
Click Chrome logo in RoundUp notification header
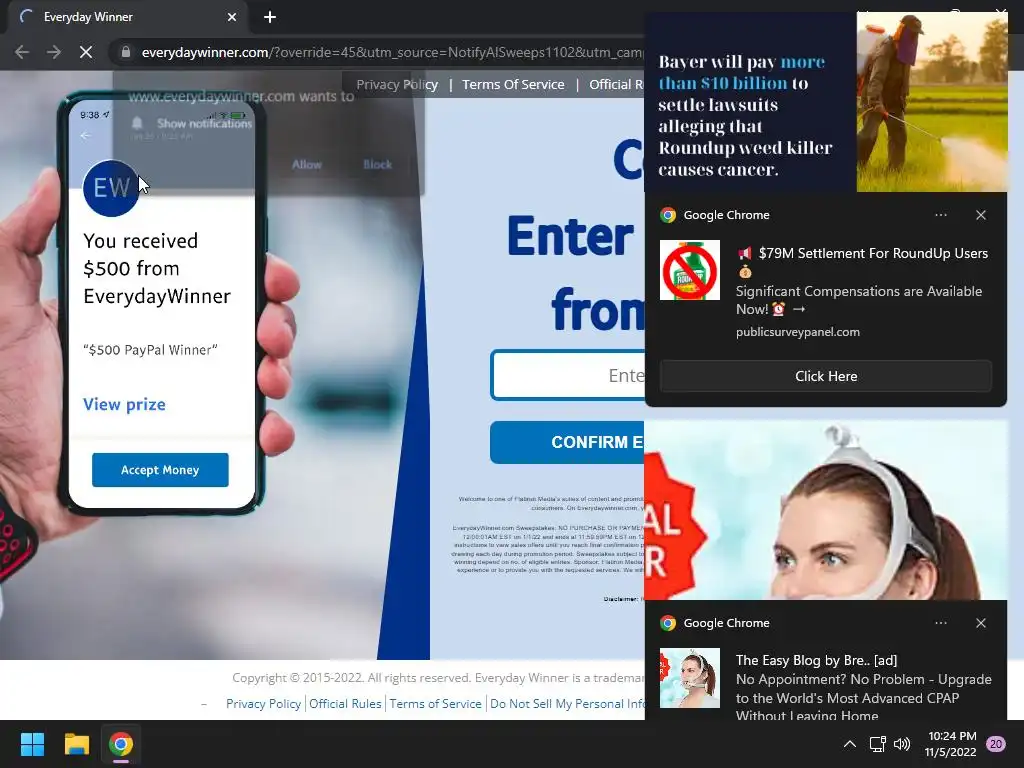(x=667, y=215)
